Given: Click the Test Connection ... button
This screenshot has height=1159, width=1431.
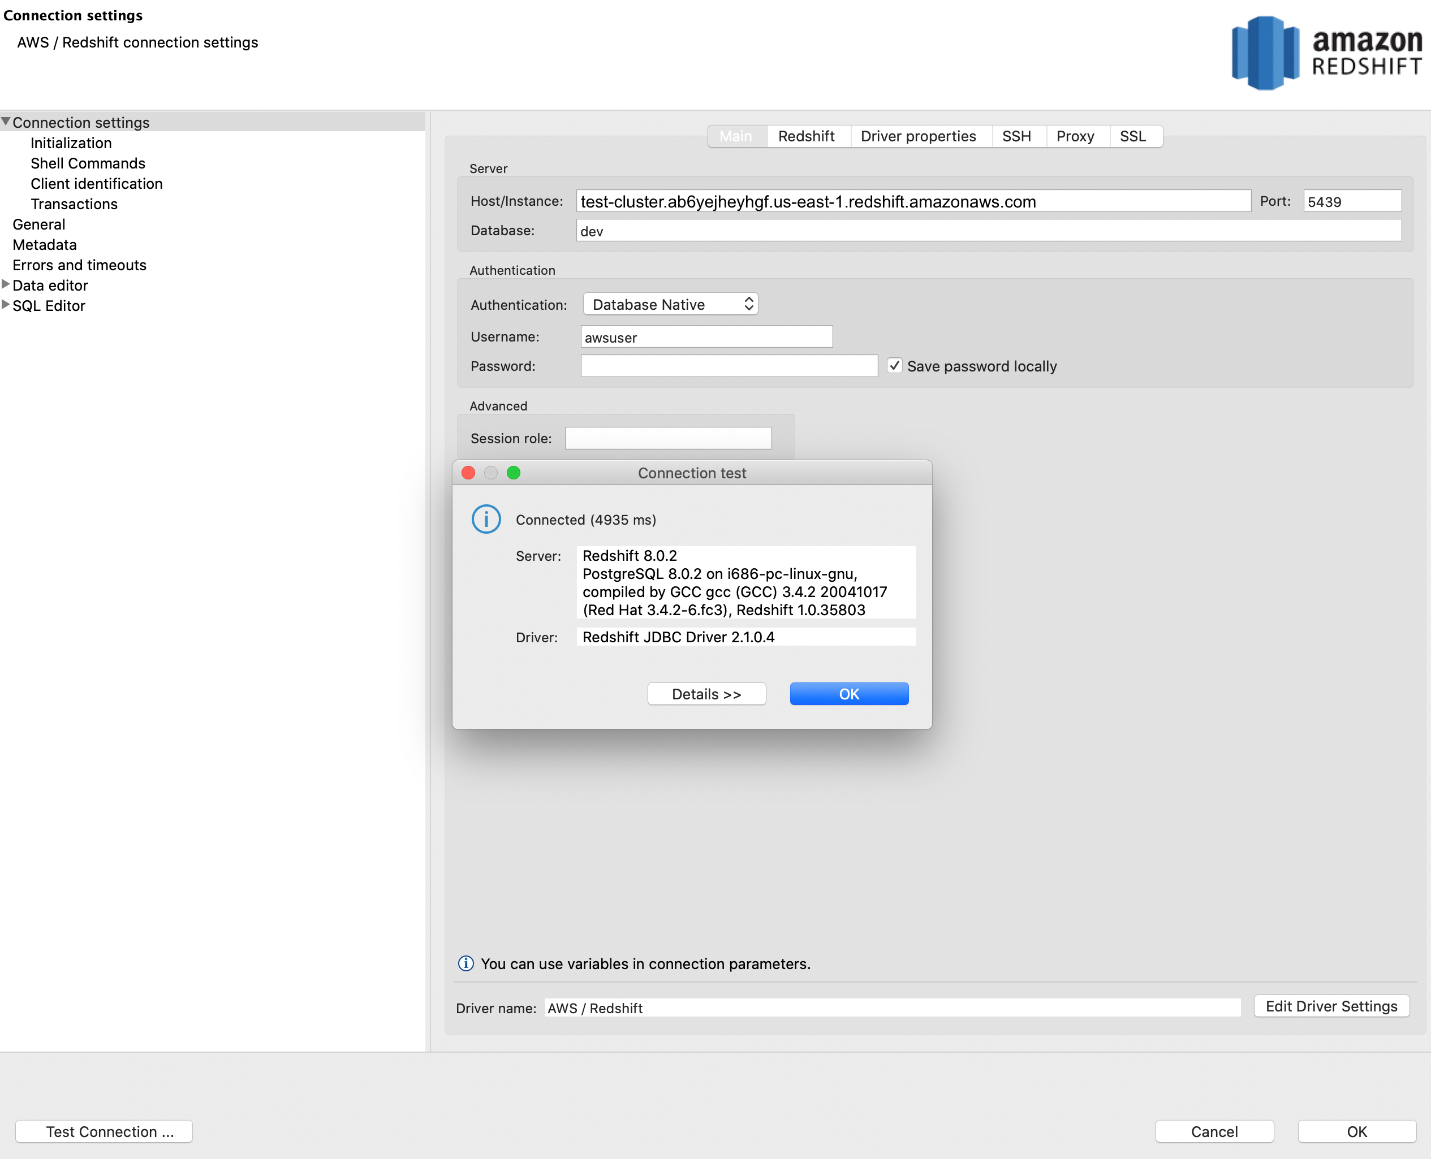Looking at the screenshot, I should tap(104, 1132).
